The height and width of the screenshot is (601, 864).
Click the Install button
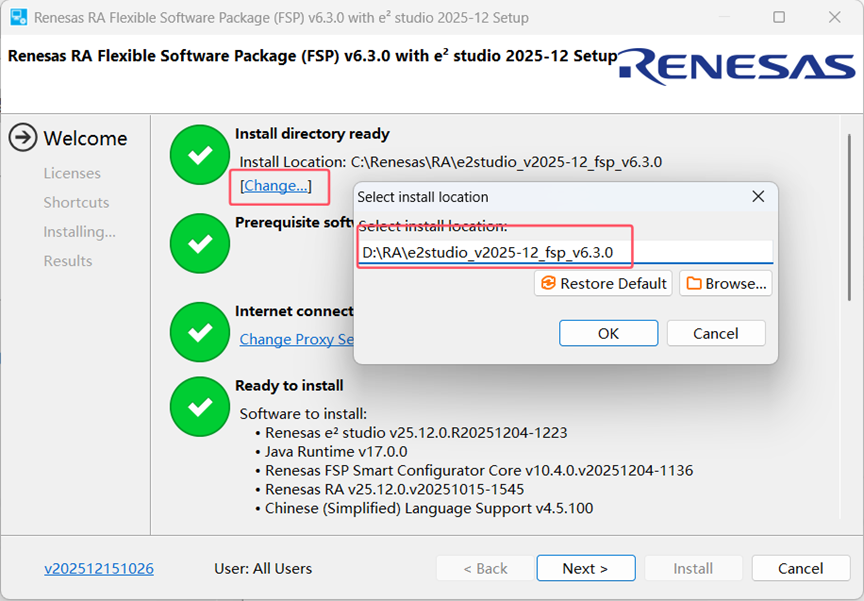coord(693,568)
